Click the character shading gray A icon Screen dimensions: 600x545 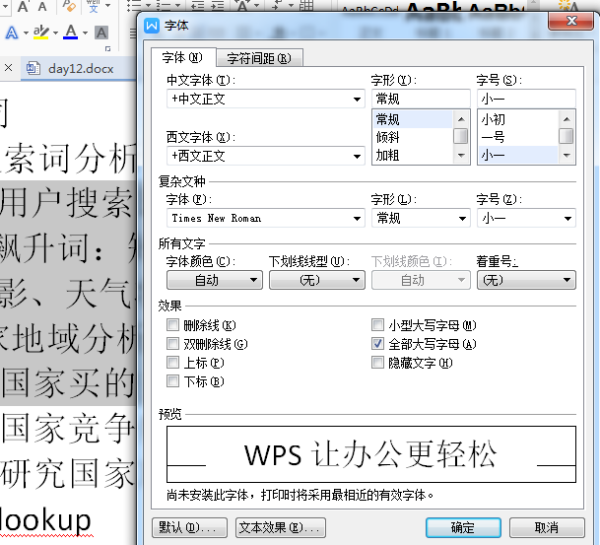(101, 33)
